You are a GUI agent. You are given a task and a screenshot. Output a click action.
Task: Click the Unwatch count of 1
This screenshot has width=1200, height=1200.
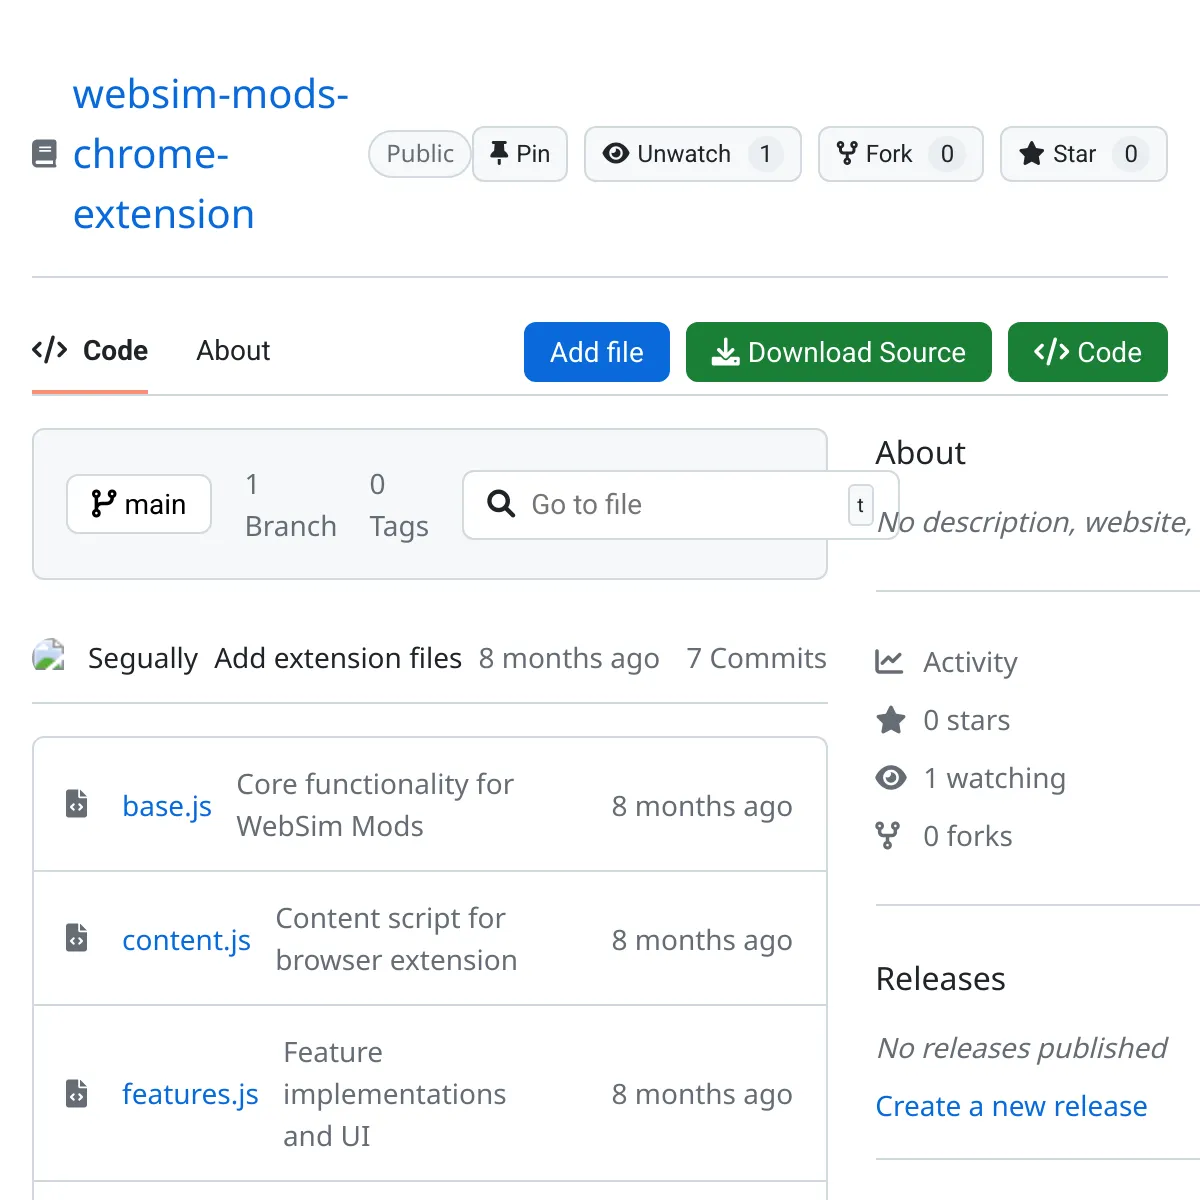point(765,154)
